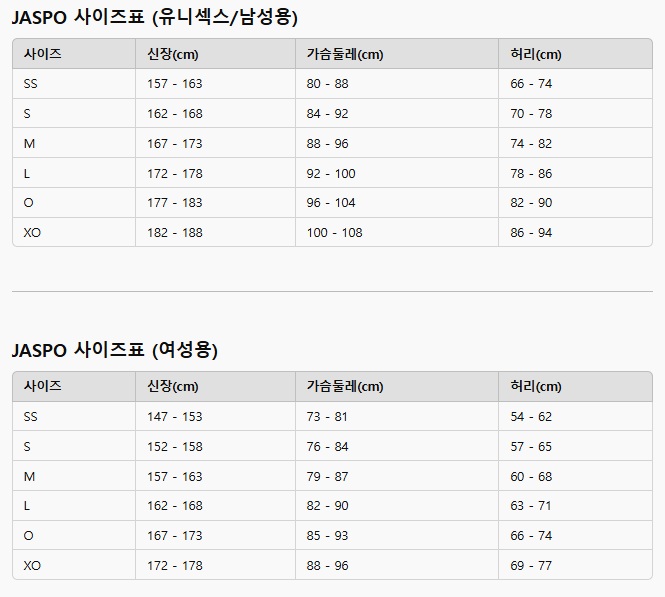Click the unisex/men's JASPO 사이즈표 heading

coord(155,17)
